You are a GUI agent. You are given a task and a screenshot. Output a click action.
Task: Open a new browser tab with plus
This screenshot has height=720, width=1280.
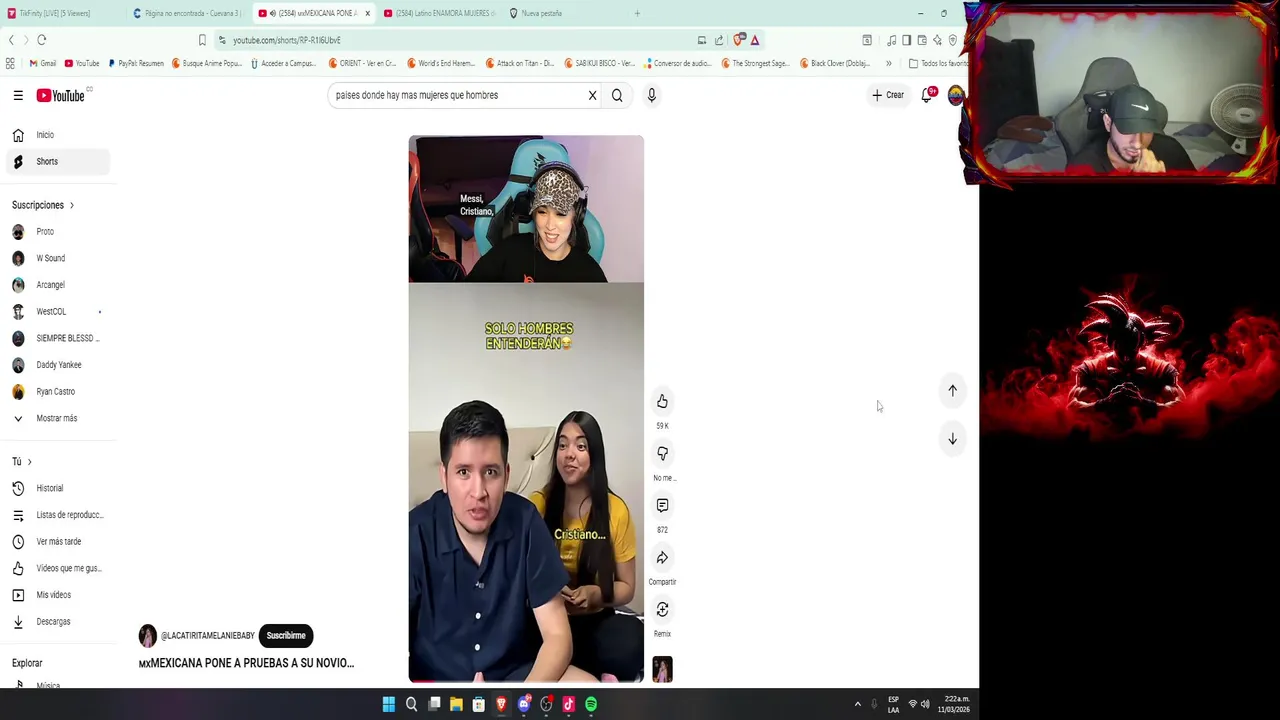click(637, 13)
